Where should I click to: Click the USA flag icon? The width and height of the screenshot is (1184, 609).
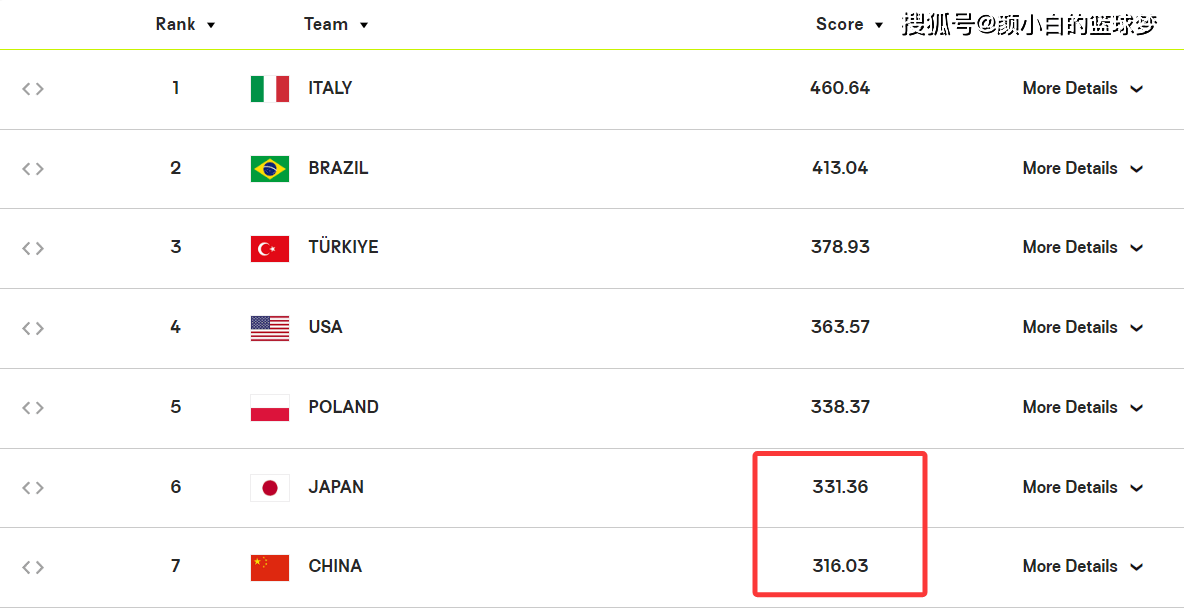270,328
